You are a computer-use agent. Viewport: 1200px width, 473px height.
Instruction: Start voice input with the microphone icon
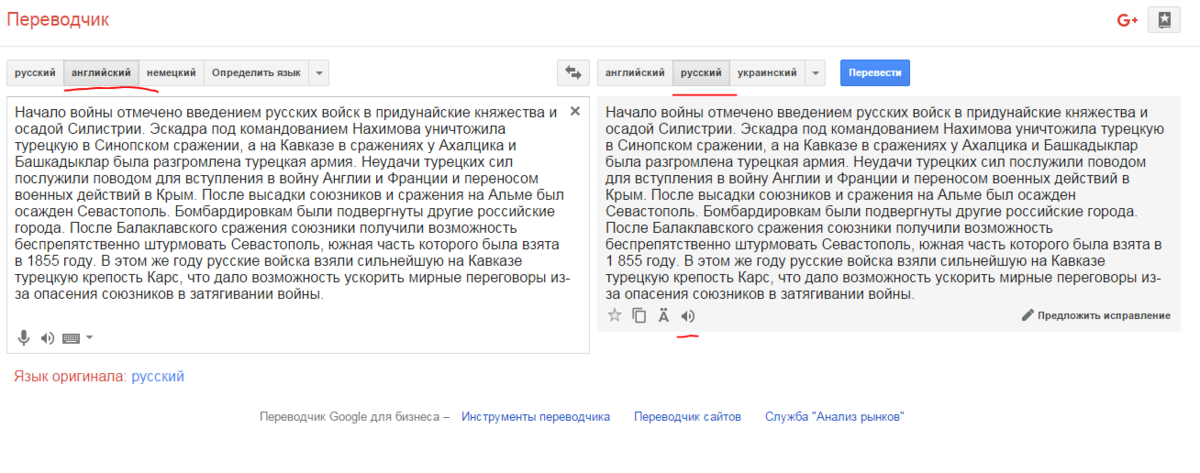point(24,337)
